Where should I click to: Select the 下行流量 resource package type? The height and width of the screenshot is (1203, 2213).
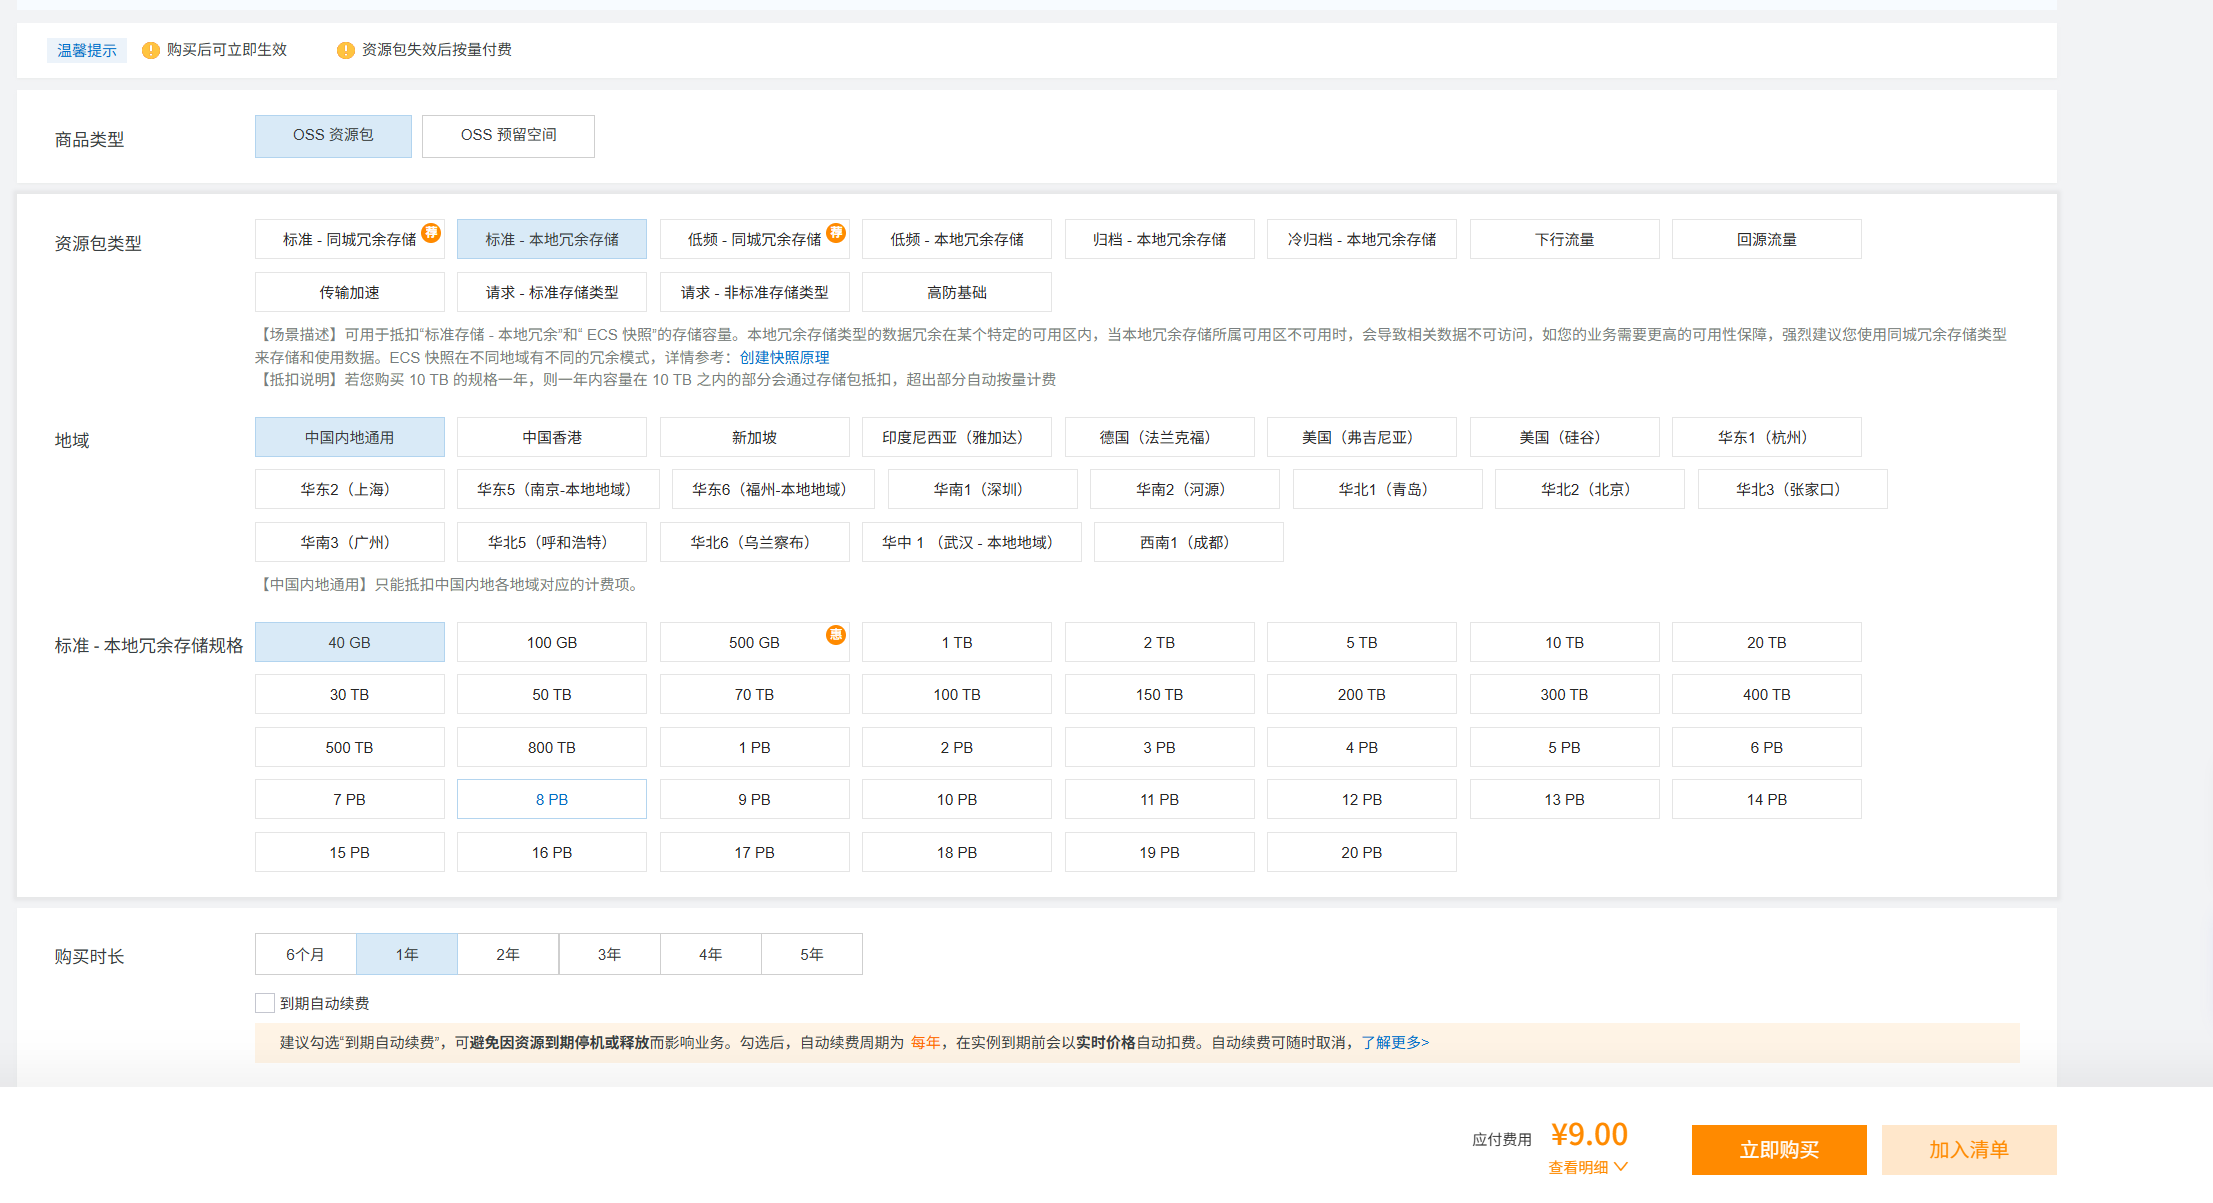(x=1564, y=240)
